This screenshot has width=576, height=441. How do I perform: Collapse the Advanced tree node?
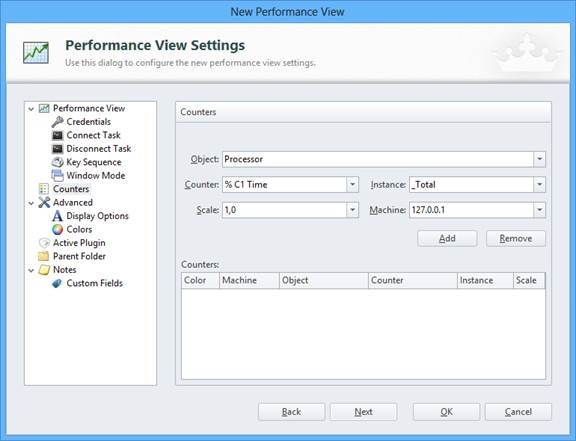pos(31,203)
